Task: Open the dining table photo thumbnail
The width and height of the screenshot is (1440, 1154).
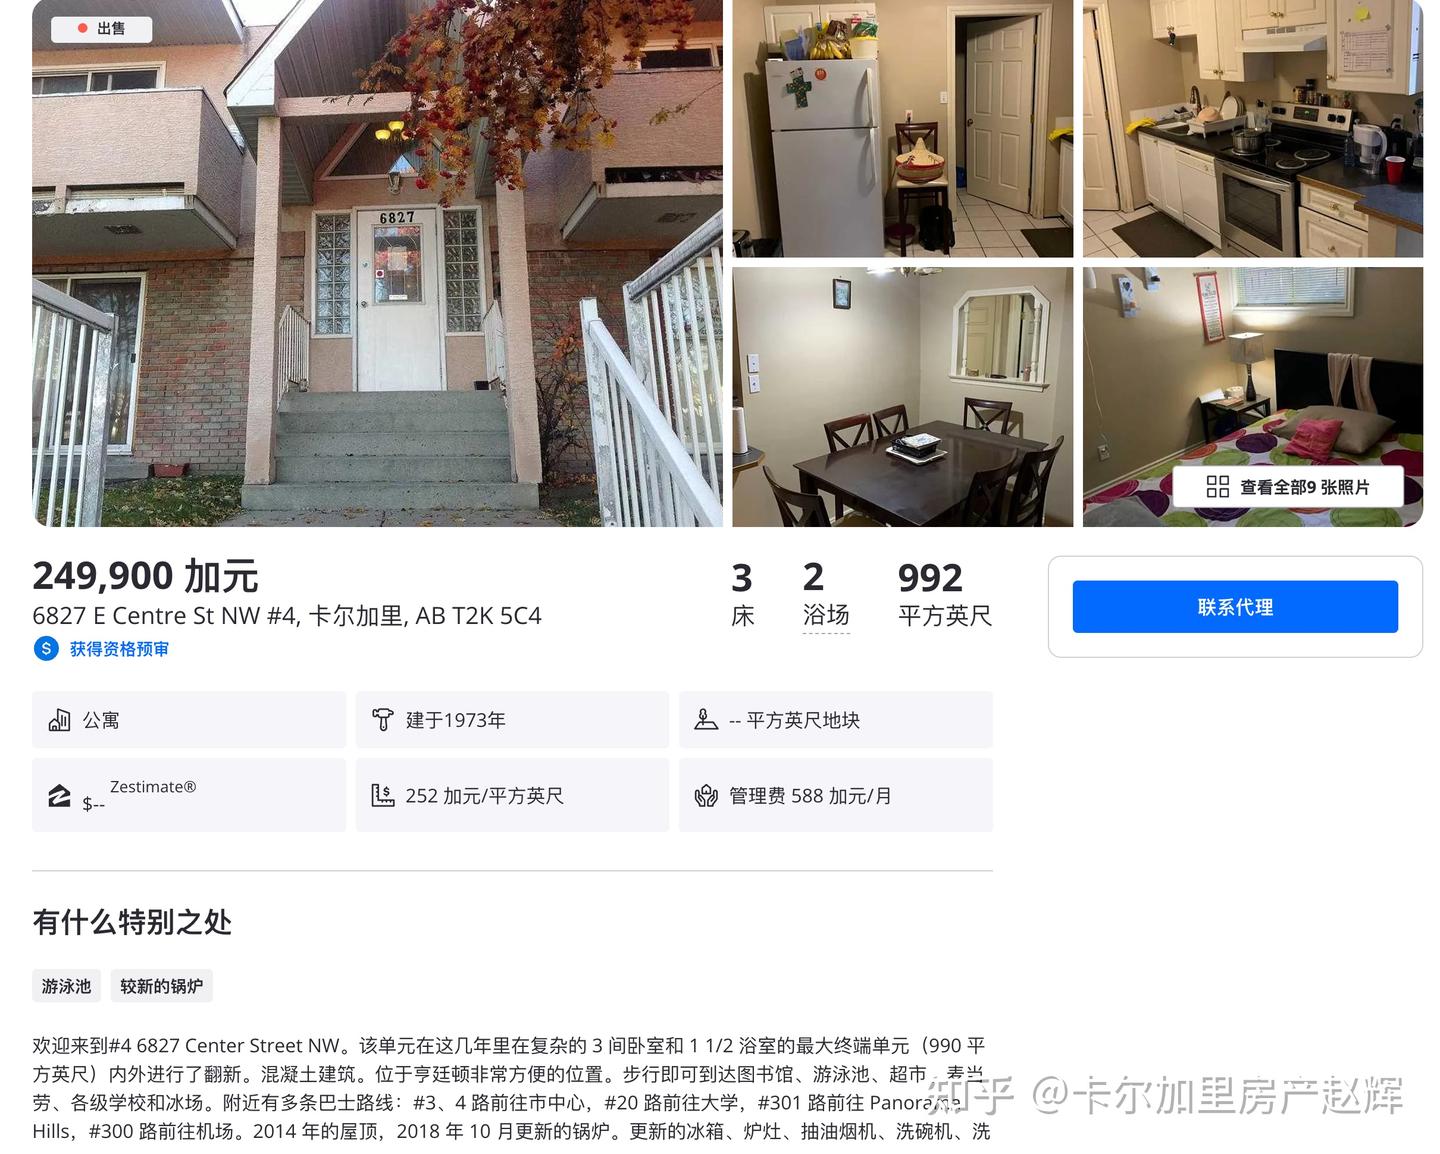Action: (x=903, y=397)
